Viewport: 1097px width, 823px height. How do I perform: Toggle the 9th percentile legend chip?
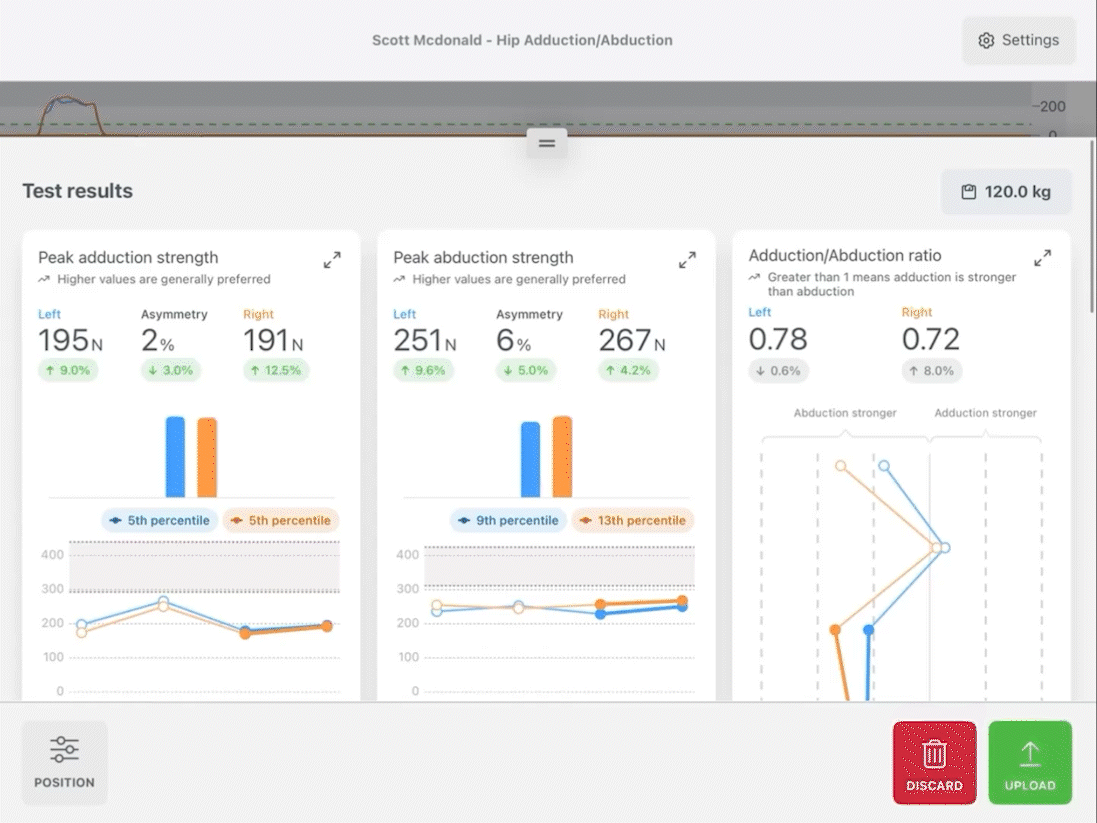click(x=509, y=521)
